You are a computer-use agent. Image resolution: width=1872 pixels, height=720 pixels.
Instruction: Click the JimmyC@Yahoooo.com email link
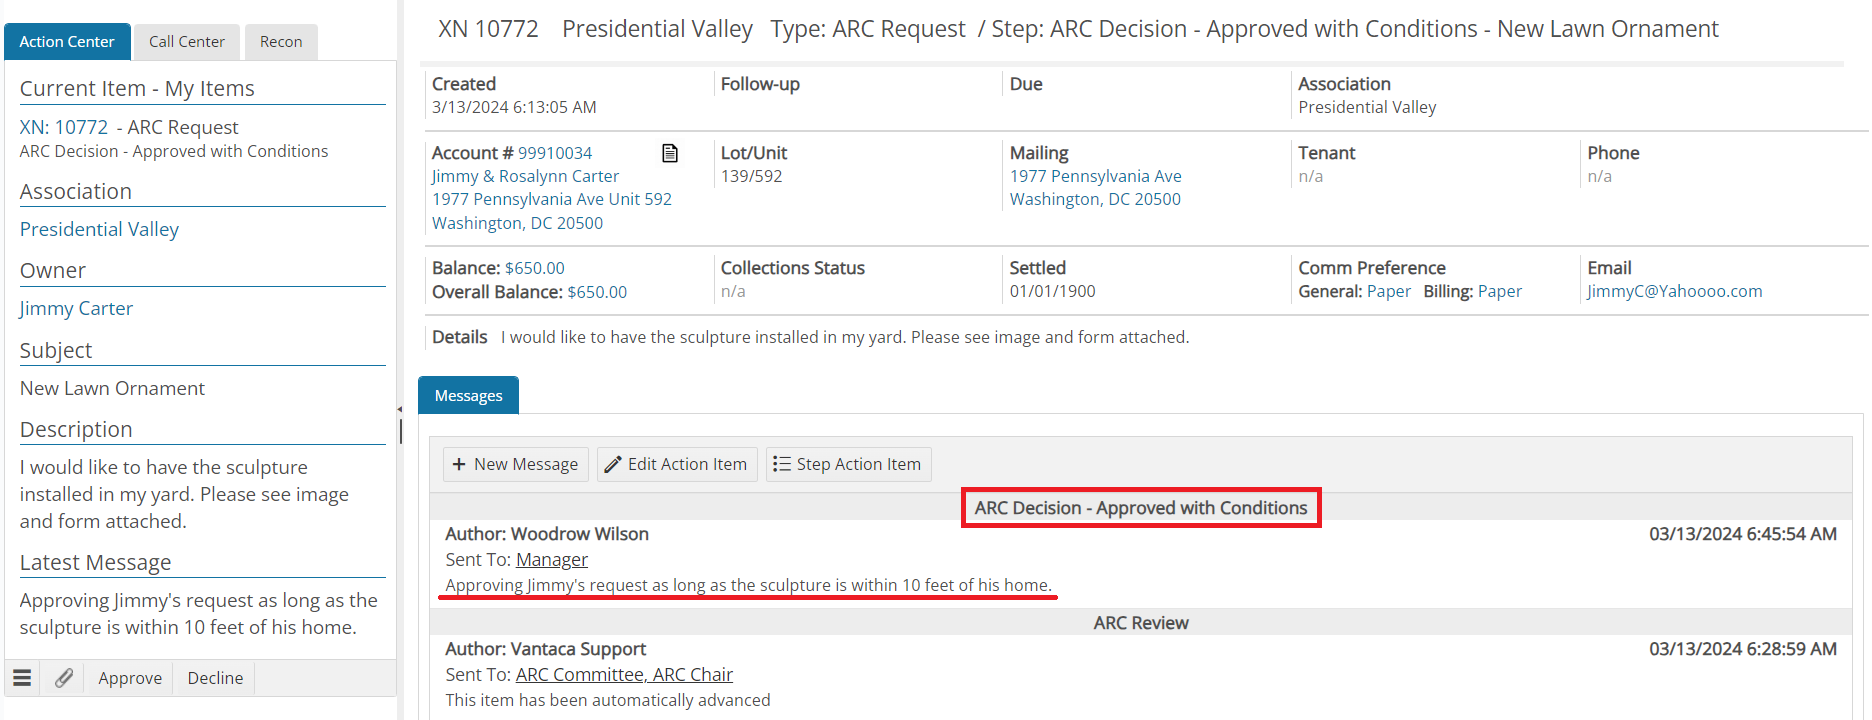click(1675, 291)
